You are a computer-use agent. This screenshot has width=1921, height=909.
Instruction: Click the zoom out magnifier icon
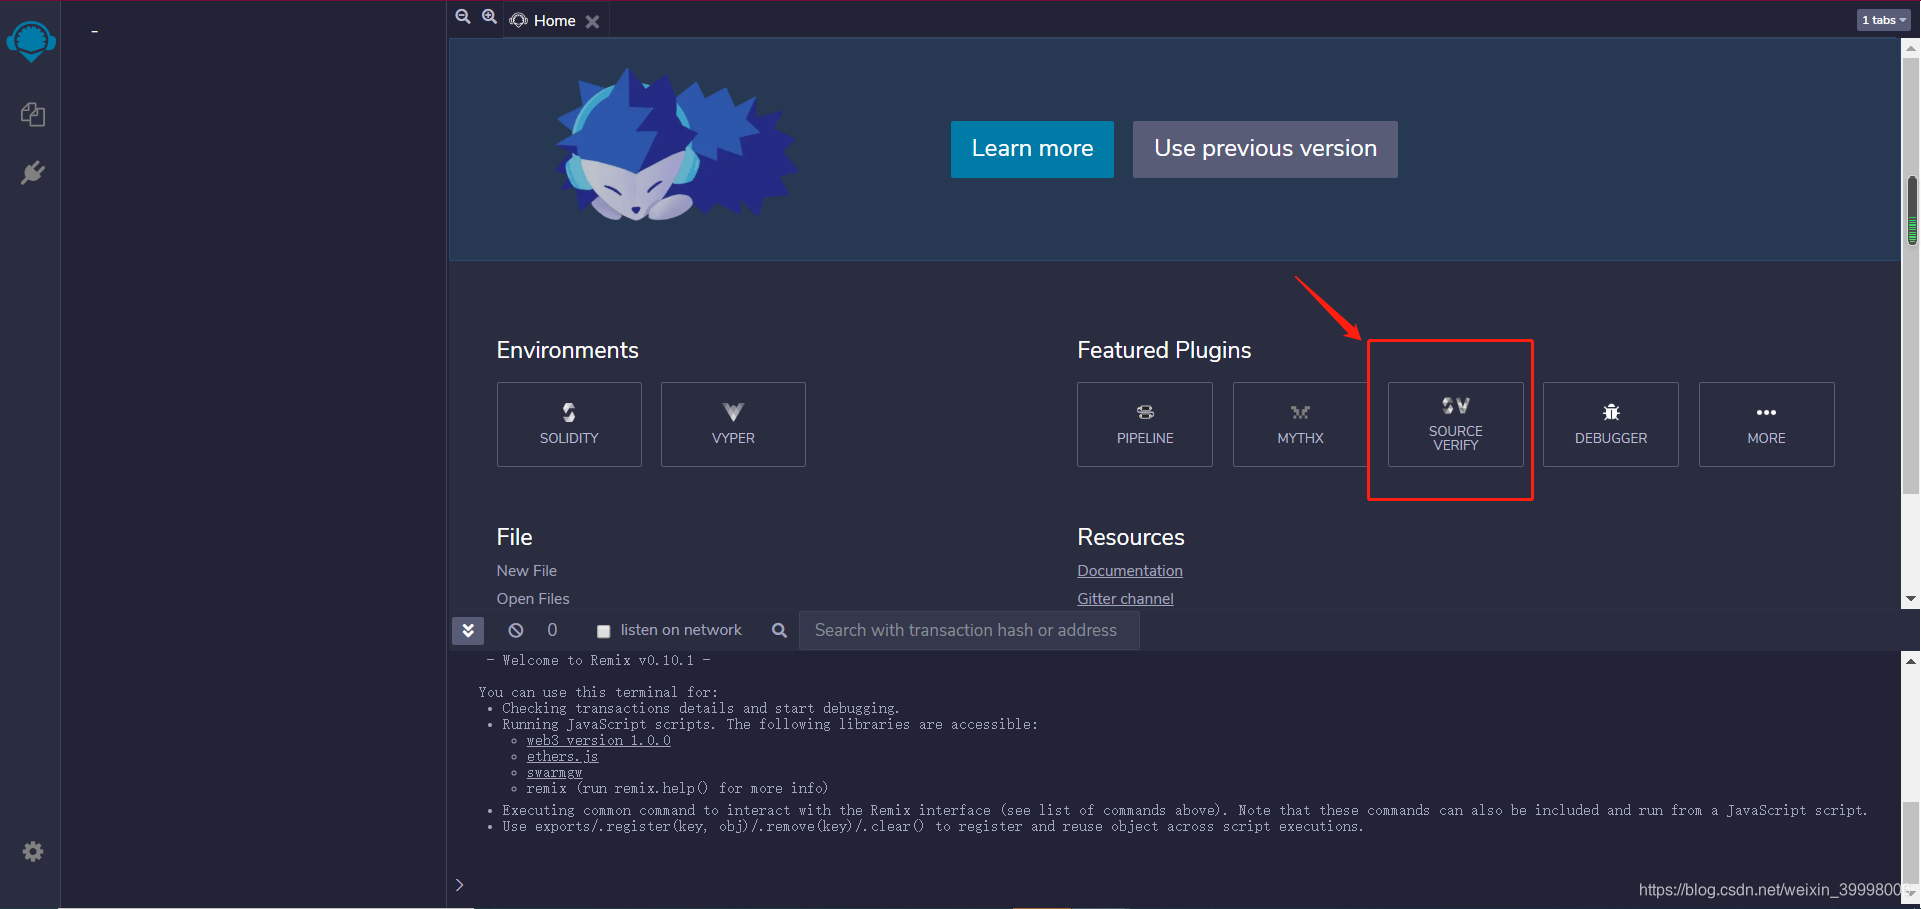click(x=463, y=17)
